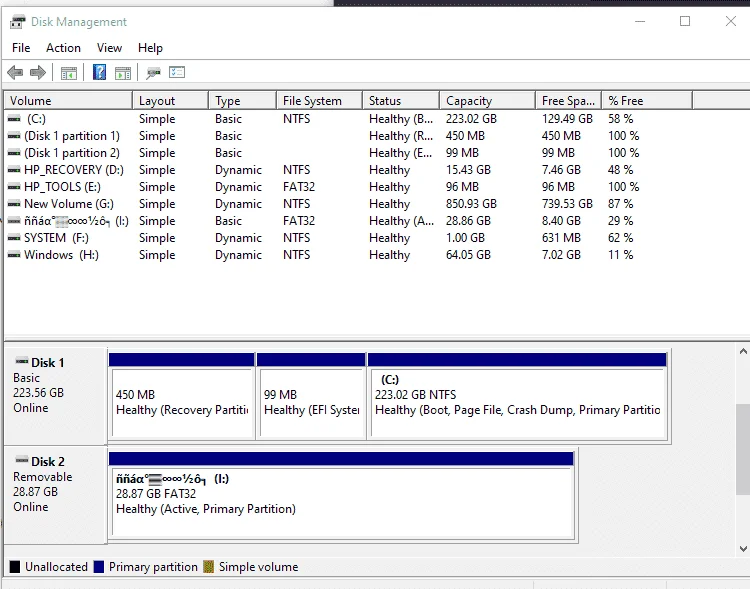
Task: Sort by the Status column header
Action: pyautogui.click(x=401, y=100)
